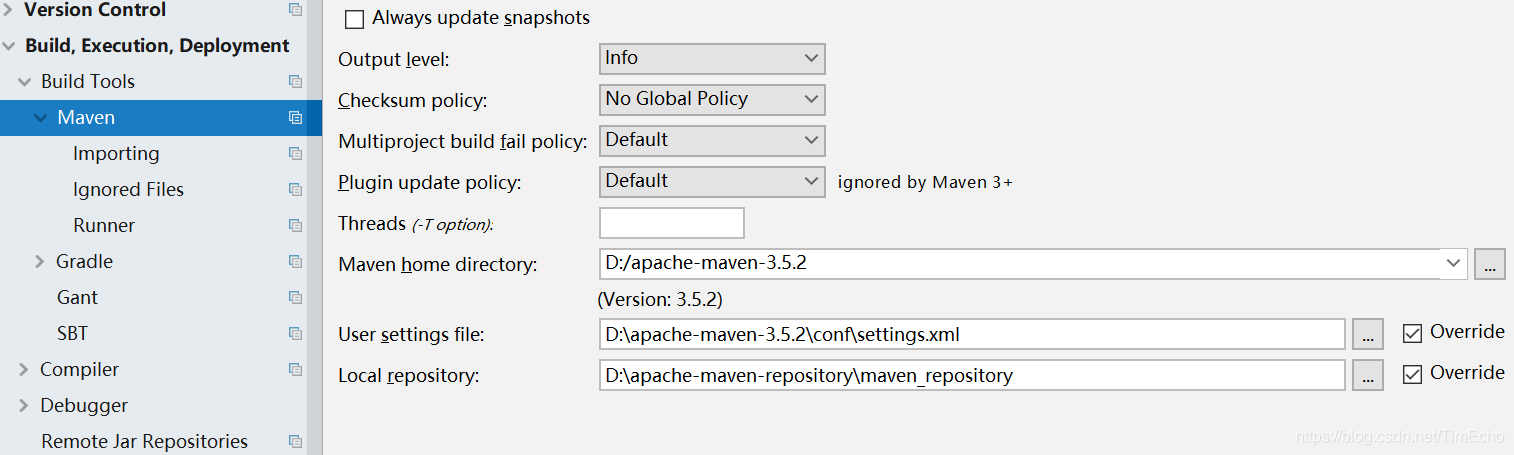Open Multiproject build fail policy dropdown

click(x=712, y=140)
